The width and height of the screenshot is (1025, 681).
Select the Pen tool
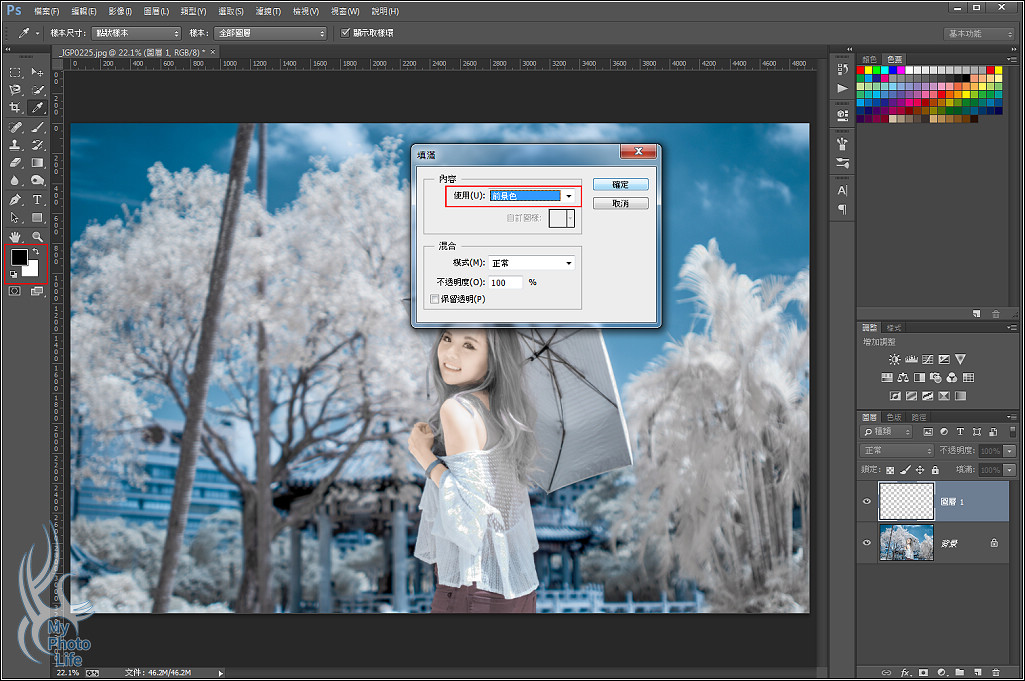pos(16,199)
